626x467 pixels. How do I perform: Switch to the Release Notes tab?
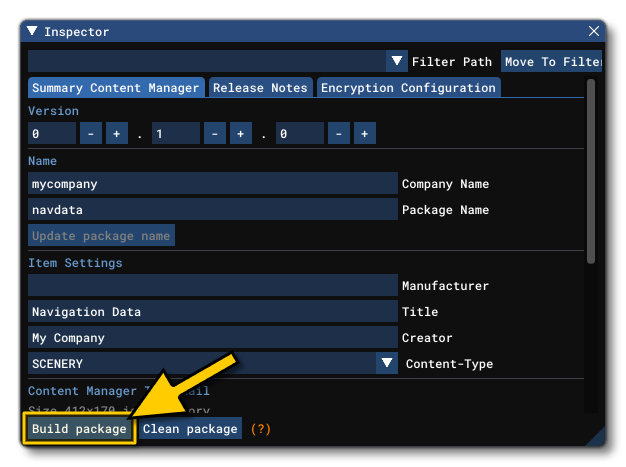coord(260,88)
